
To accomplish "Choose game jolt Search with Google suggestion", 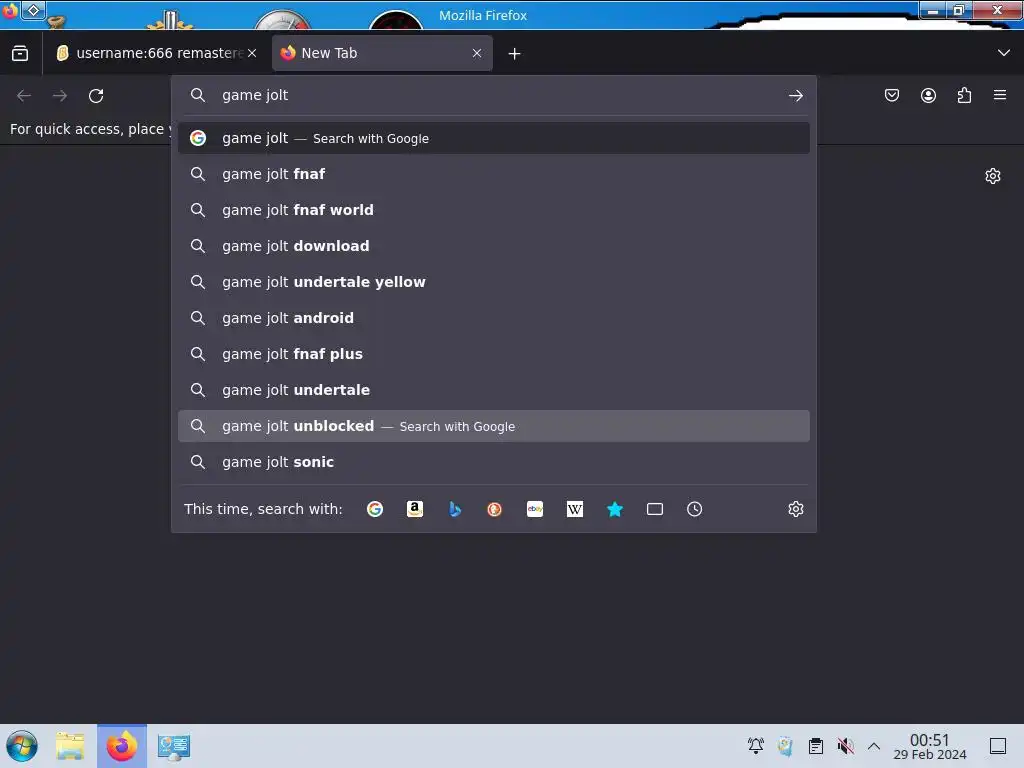I will tap(494, 138).
